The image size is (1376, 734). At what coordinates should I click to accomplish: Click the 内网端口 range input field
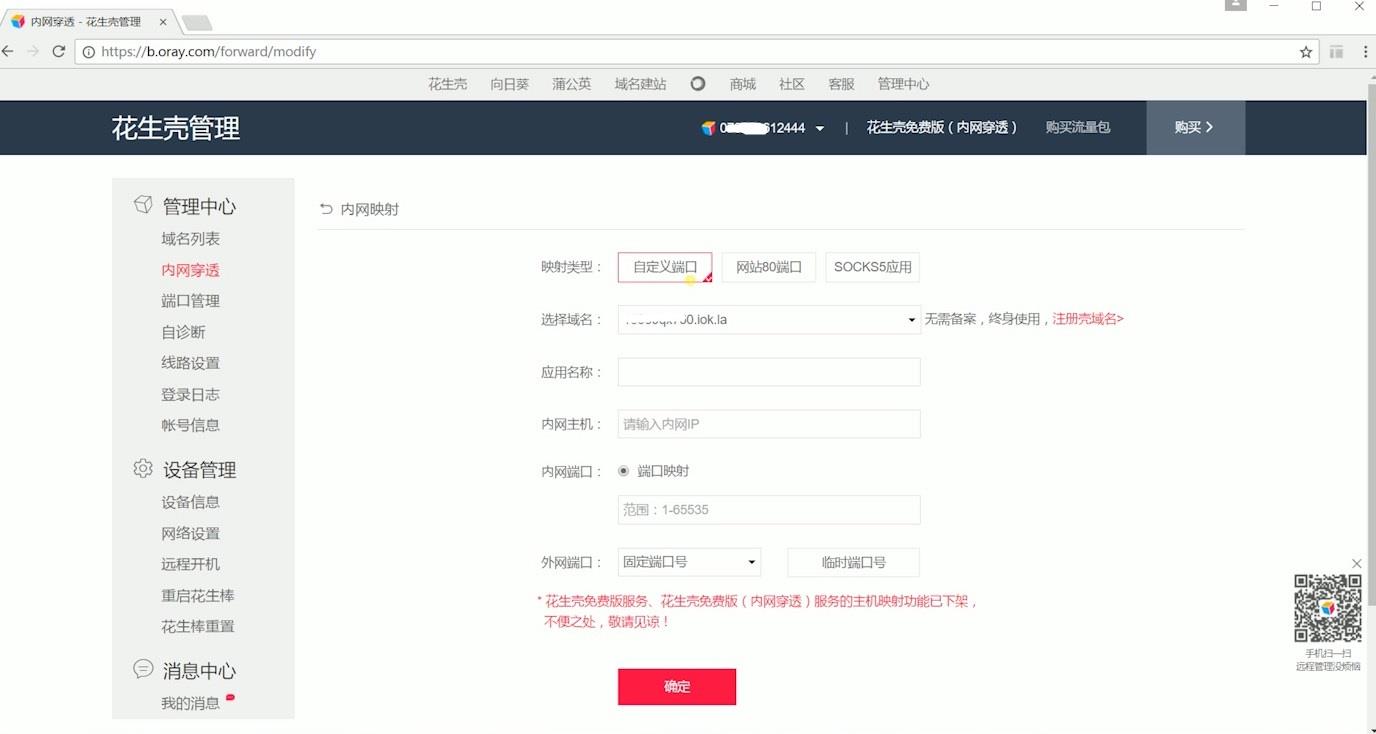pyautogui.click(x=769, y=510)
